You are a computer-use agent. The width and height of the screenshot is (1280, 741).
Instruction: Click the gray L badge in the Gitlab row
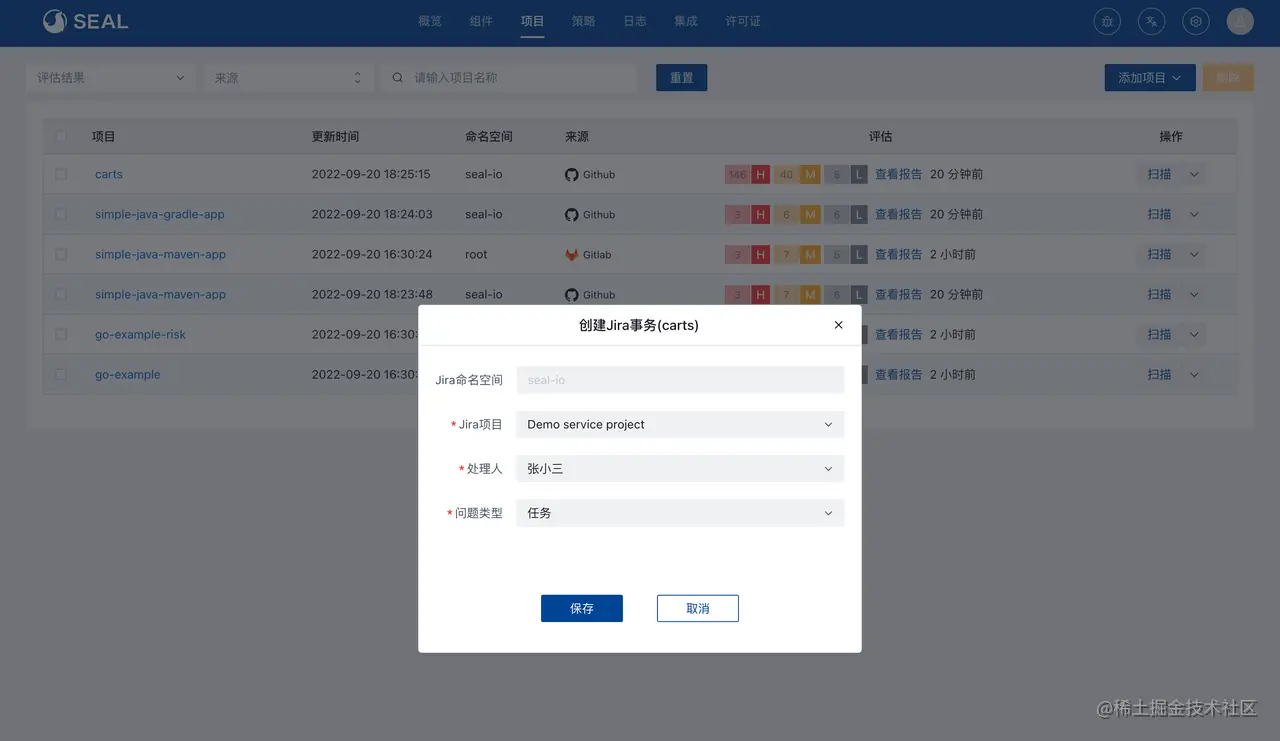point(859,254)
